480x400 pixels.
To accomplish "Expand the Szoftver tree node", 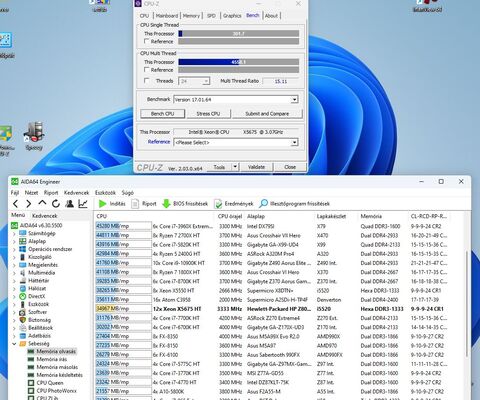I will 14,312.
